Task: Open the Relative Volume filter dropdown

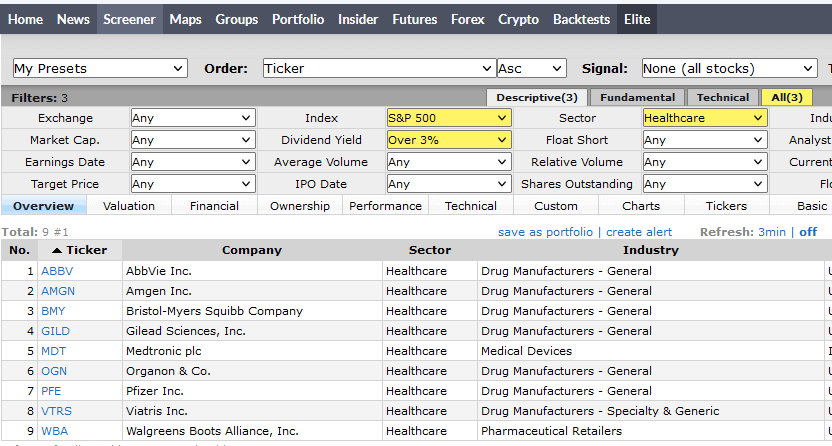Action: (x=705, y=162)
